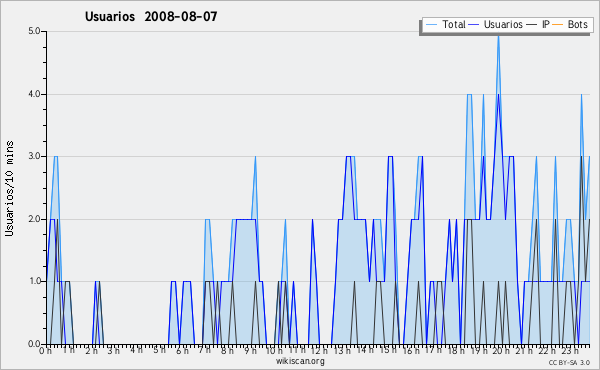Click the '2.0' y-axis tick label
This screenshot has width=600, height=370.
pyautogui.click(x=34, y=219)
